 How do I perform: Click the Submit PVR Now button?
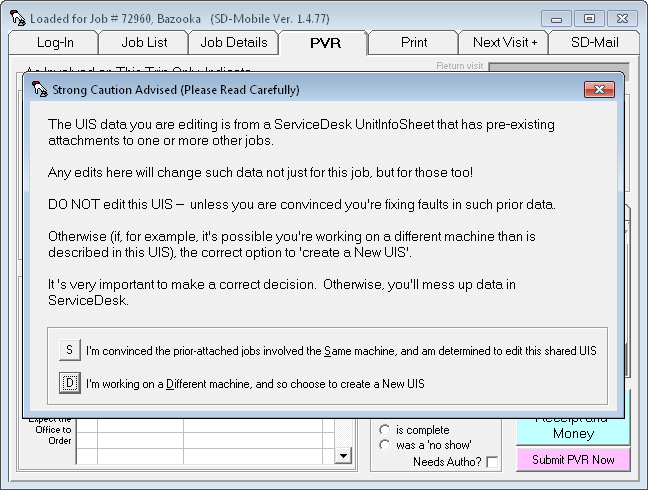click(x=573, y=459)
